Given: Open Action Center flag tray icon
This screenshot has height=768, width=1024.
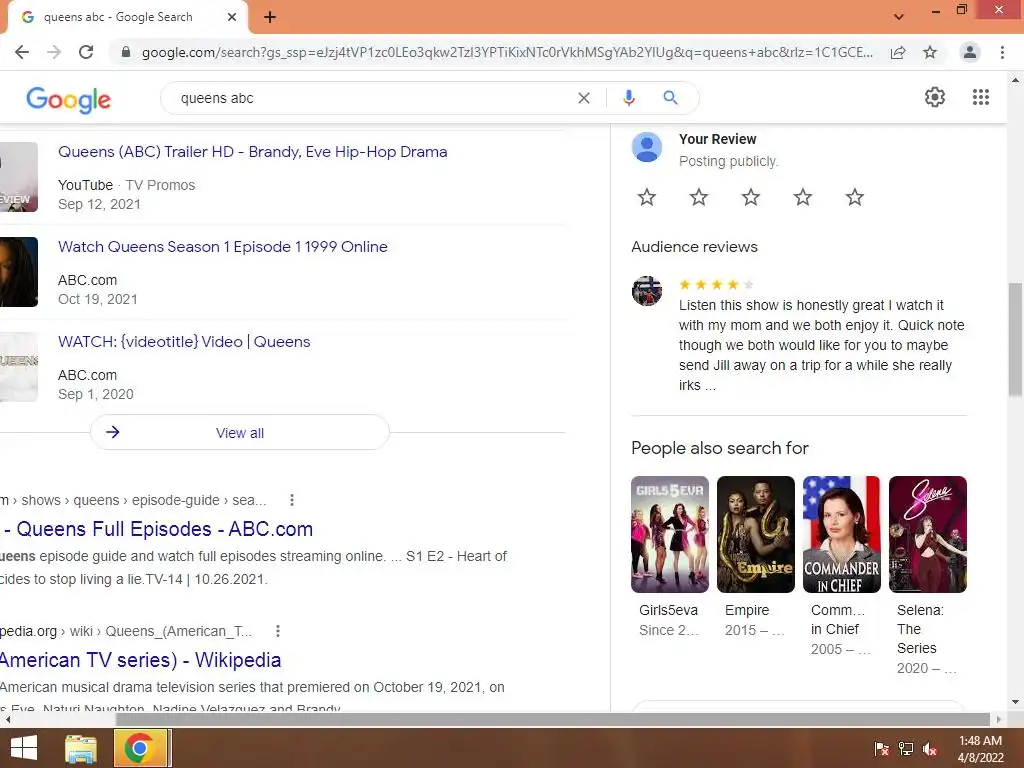Looking at the screenshot, I should 881,748.
